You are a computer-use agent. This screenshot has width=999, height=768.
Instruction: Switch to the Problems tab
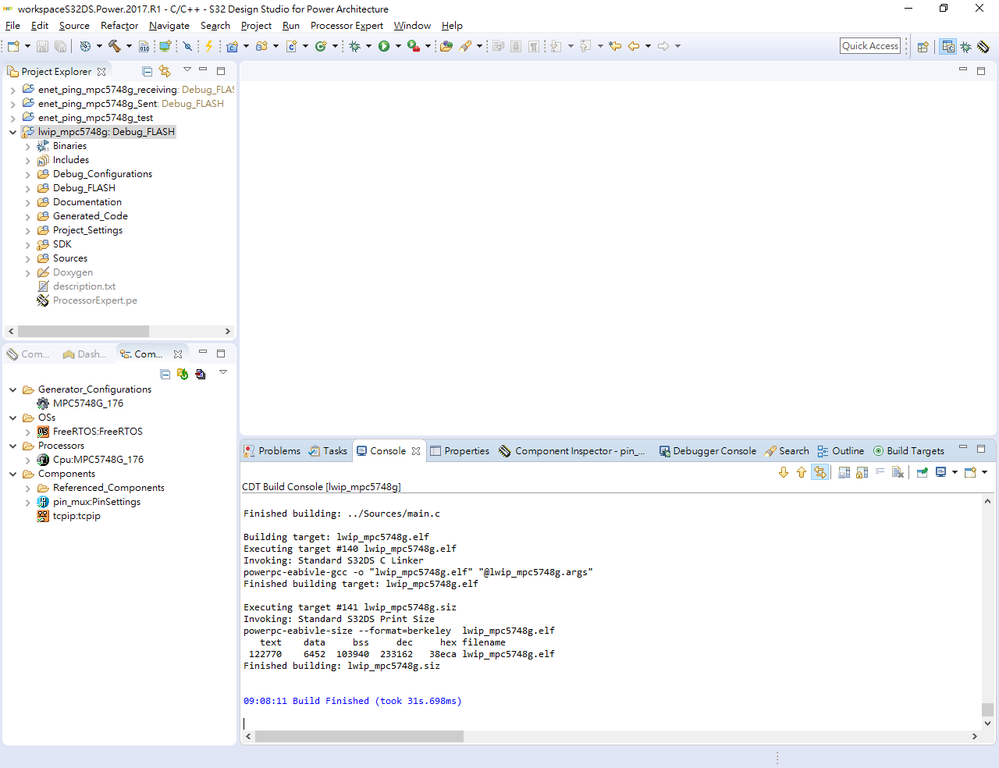[272, 451]
